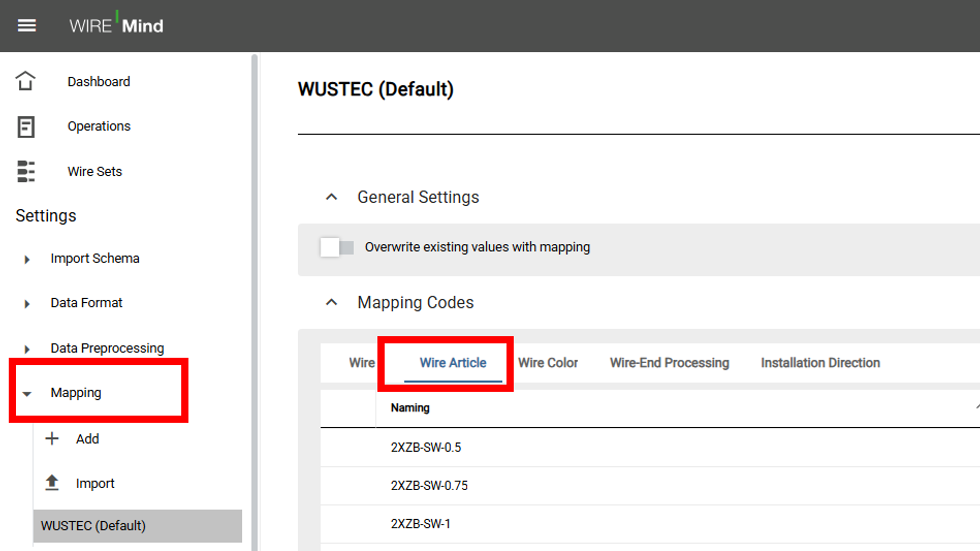
Task: Switch to the Wire Article tab
Action: point(452,363)
